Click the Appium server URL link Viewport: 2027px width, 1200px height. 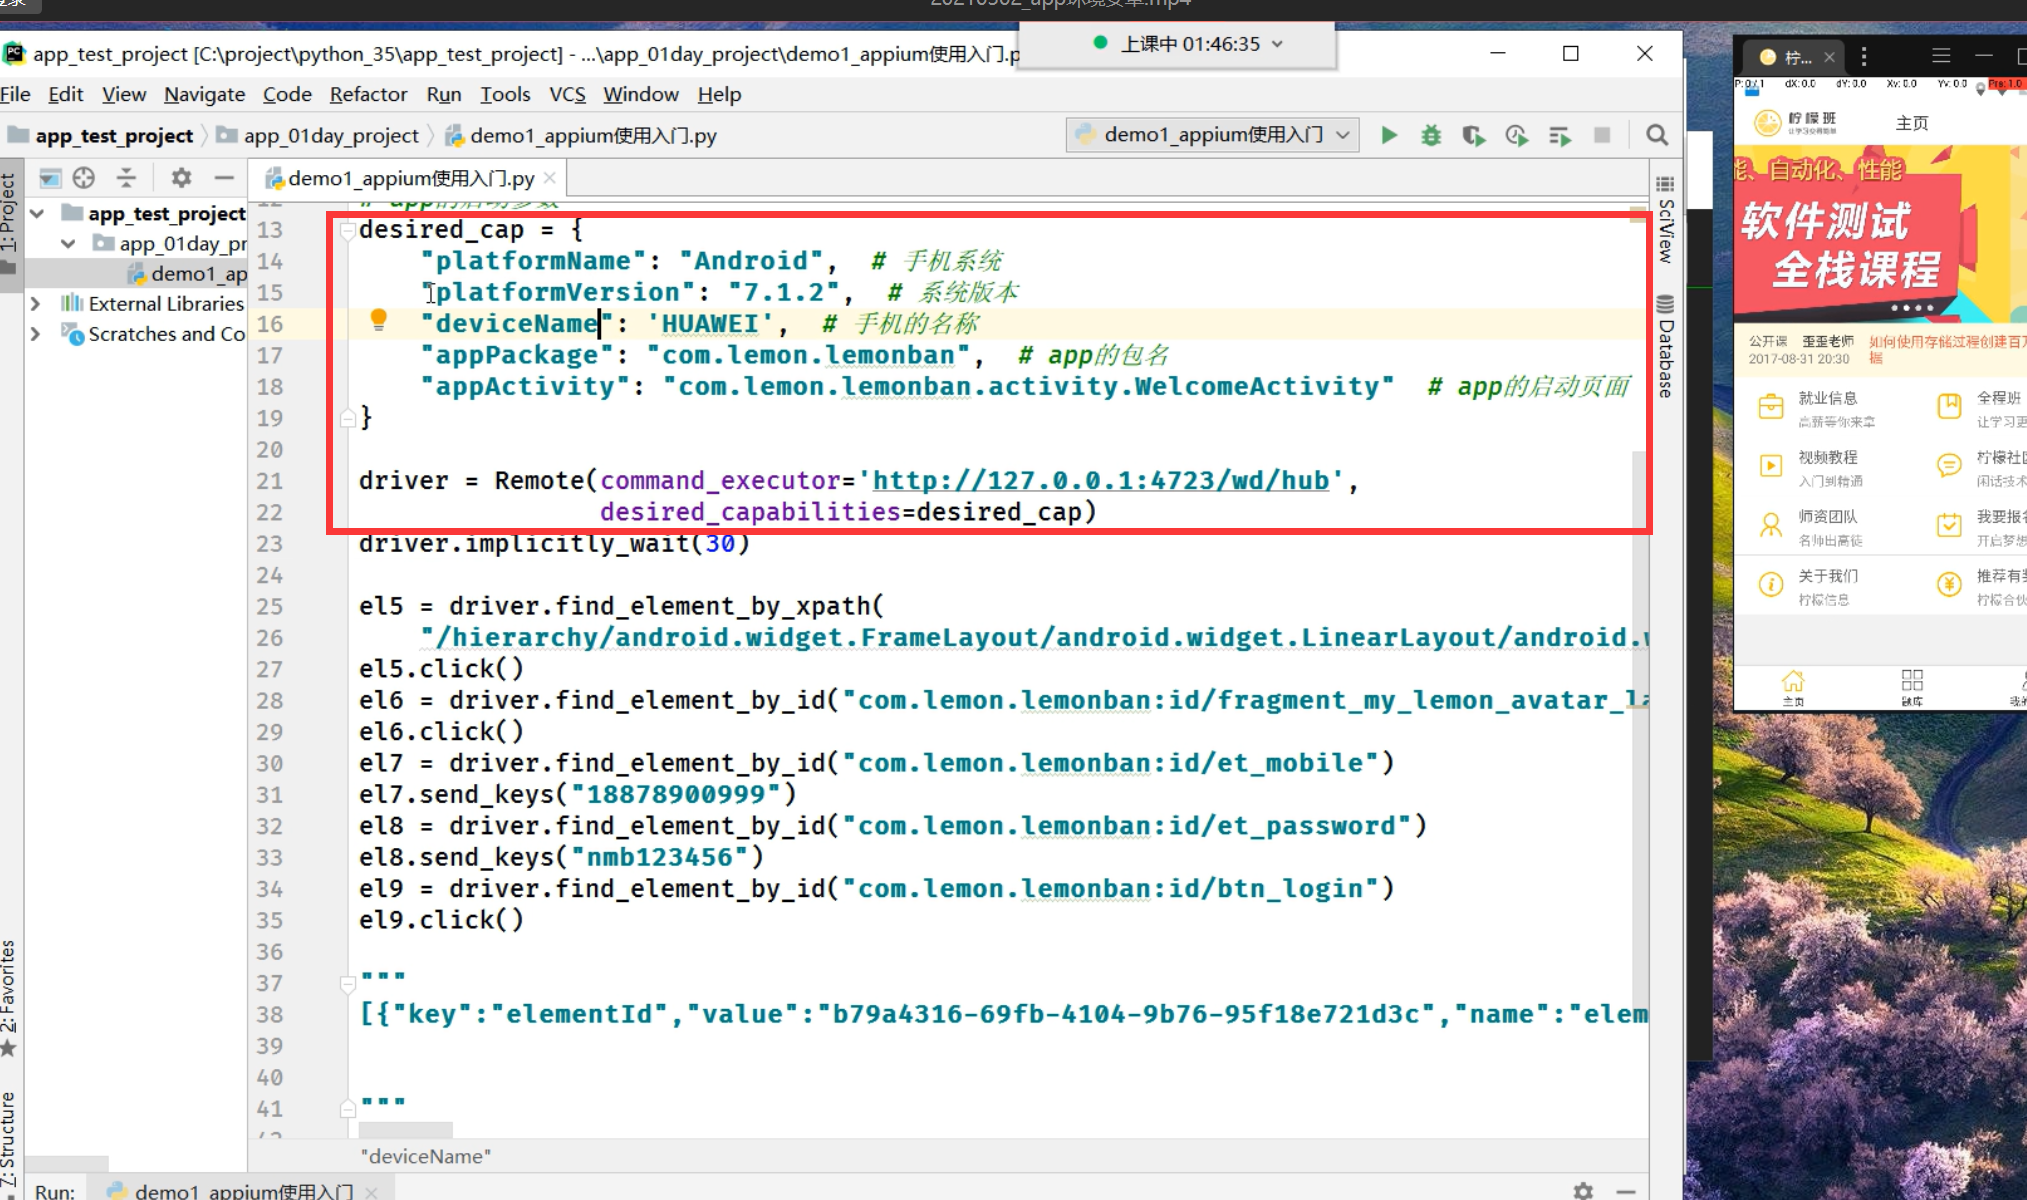tap(1100, 481)
